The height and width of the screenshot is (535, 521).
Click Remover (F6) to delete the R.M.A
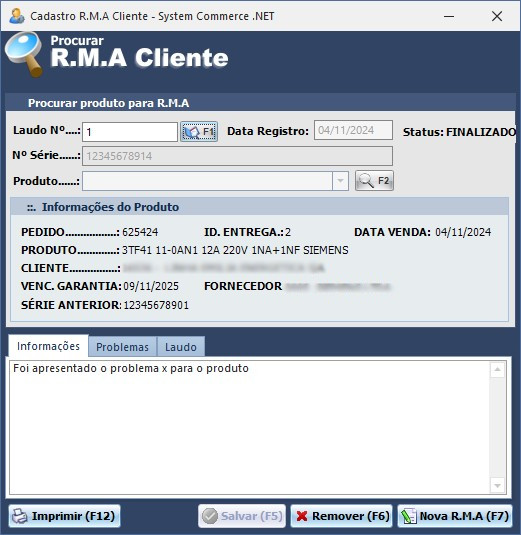[x=342, y=516]
